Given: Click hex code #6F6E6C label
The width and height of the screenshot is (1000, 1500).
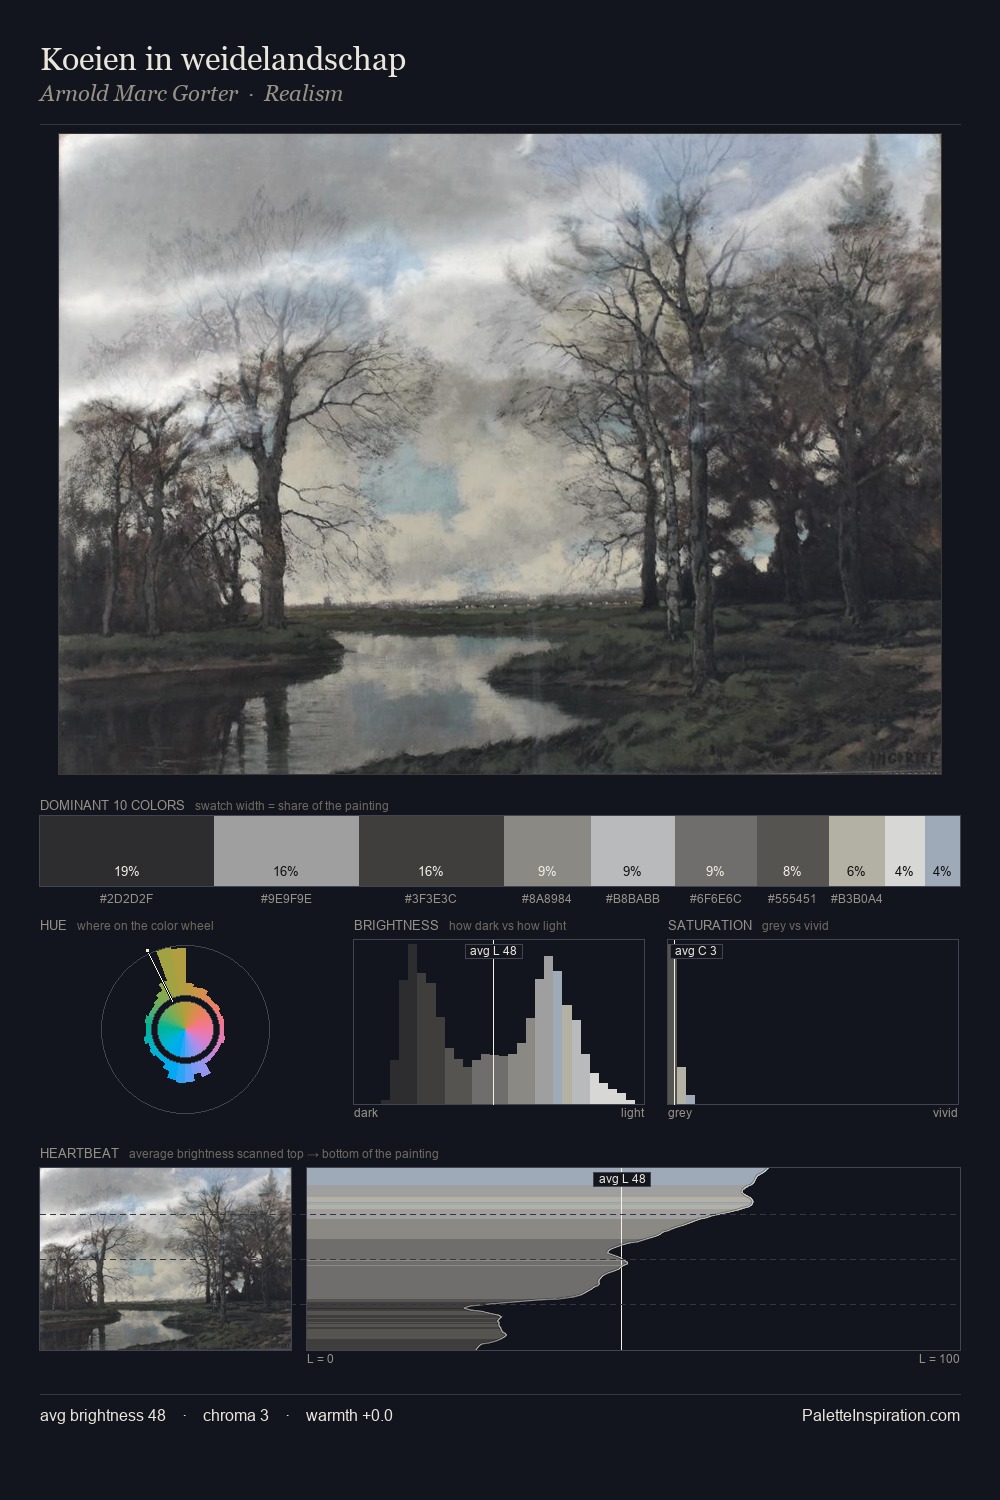Looking at the screenshot, I should (716, 899).
